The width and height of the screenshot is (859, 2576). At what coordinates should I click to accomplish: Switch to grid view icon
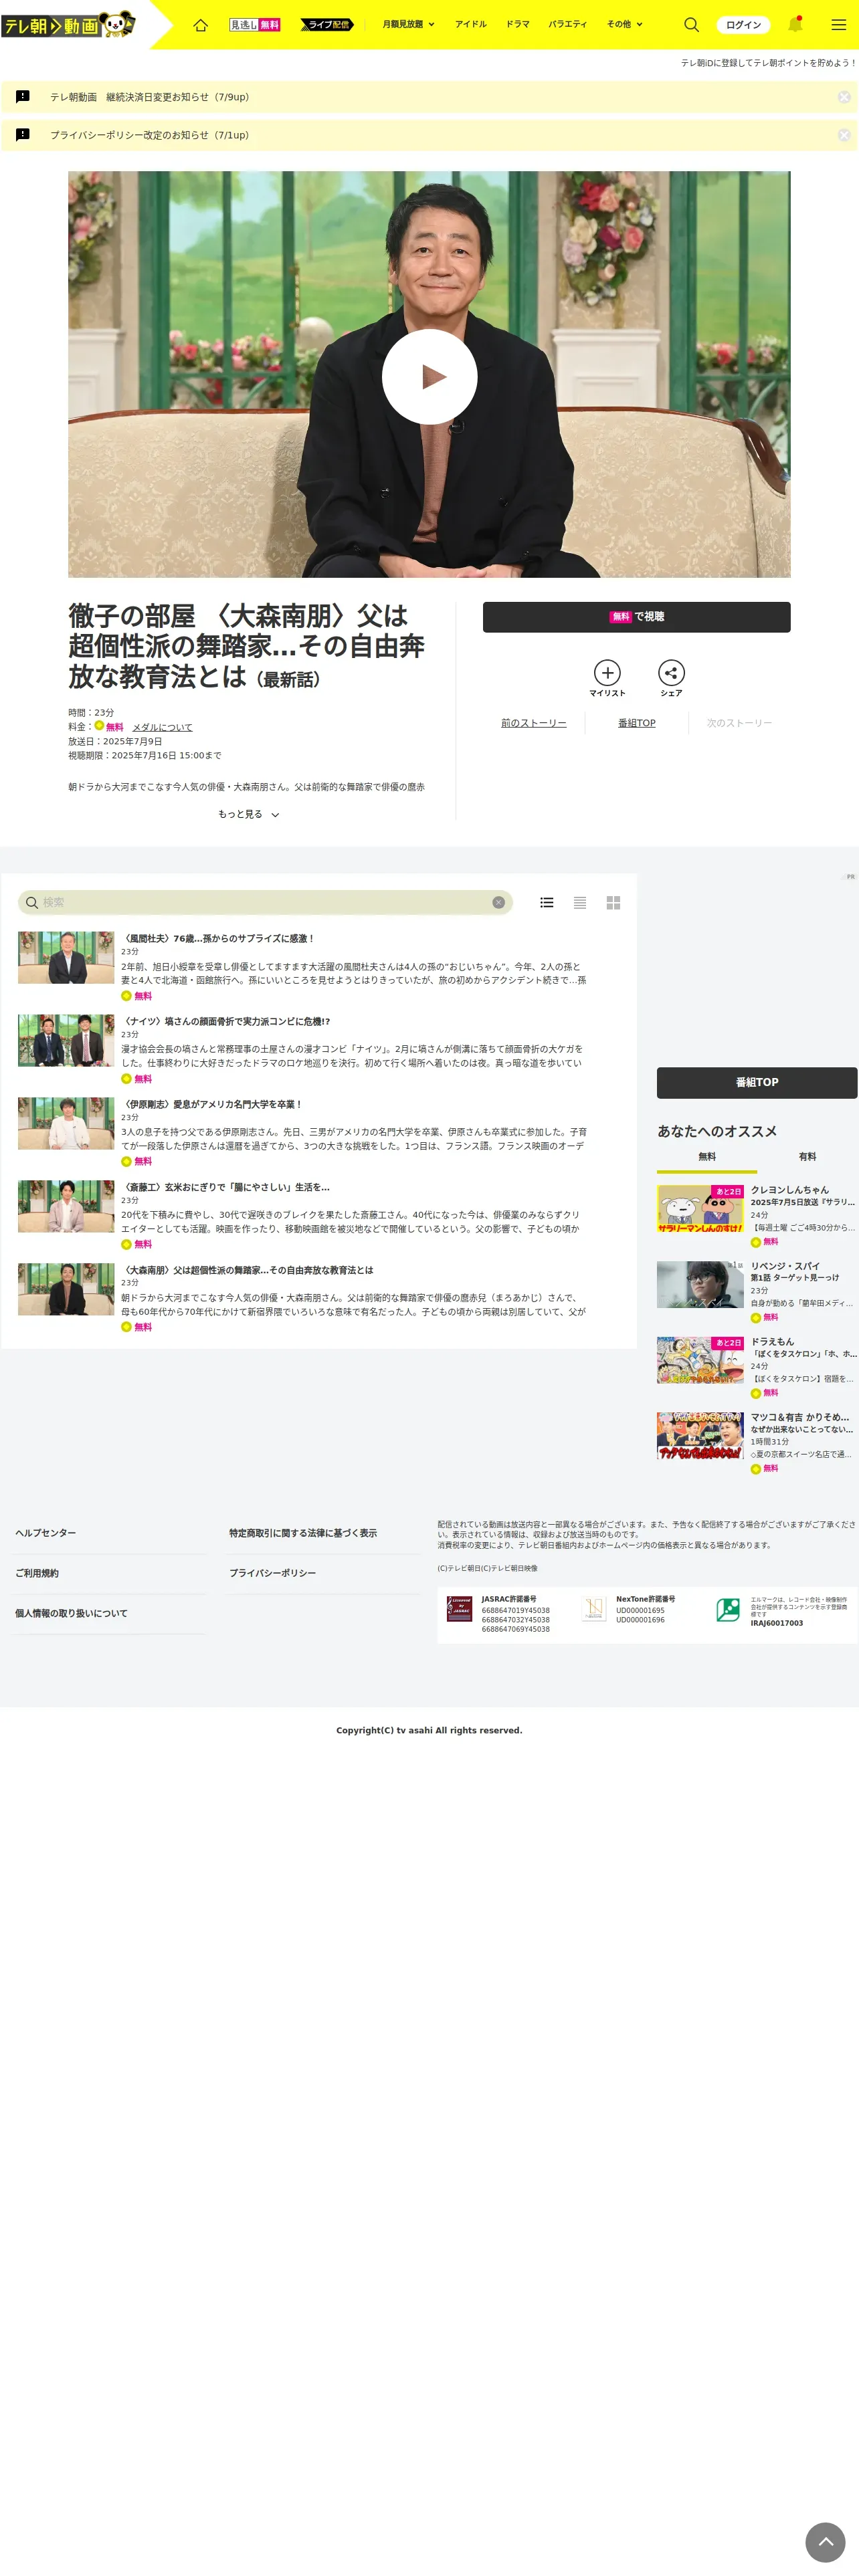click(x=613, y=902)
